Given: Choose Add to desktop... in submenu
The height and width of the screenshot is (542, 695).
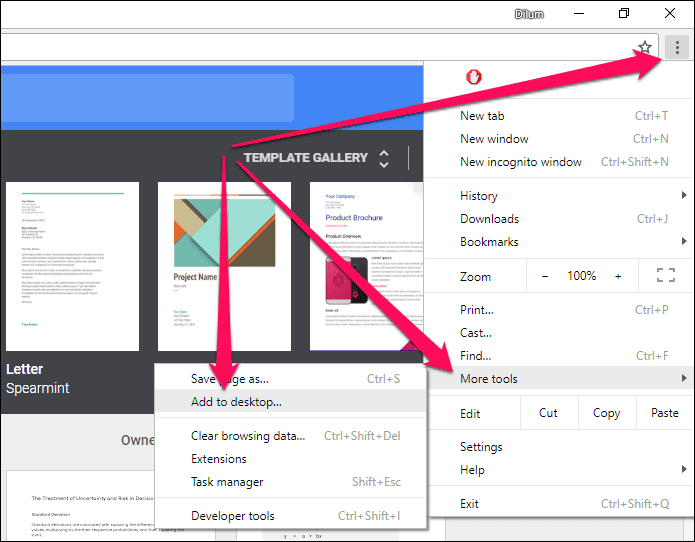Looking at the screenshot, I should (x=290, y=402).
